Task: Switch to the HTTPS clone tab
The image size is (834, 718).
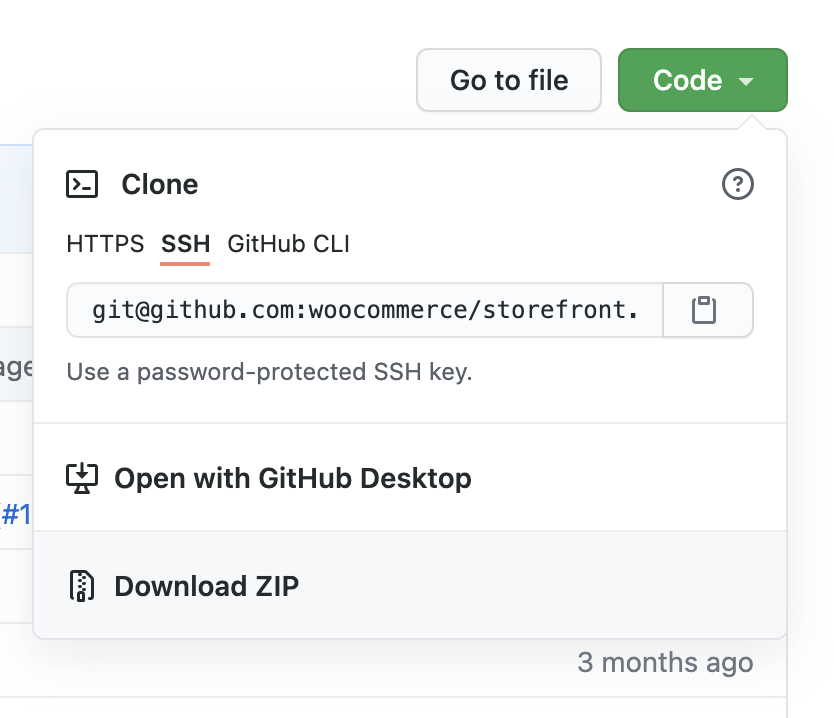Action: pos(104,243)
